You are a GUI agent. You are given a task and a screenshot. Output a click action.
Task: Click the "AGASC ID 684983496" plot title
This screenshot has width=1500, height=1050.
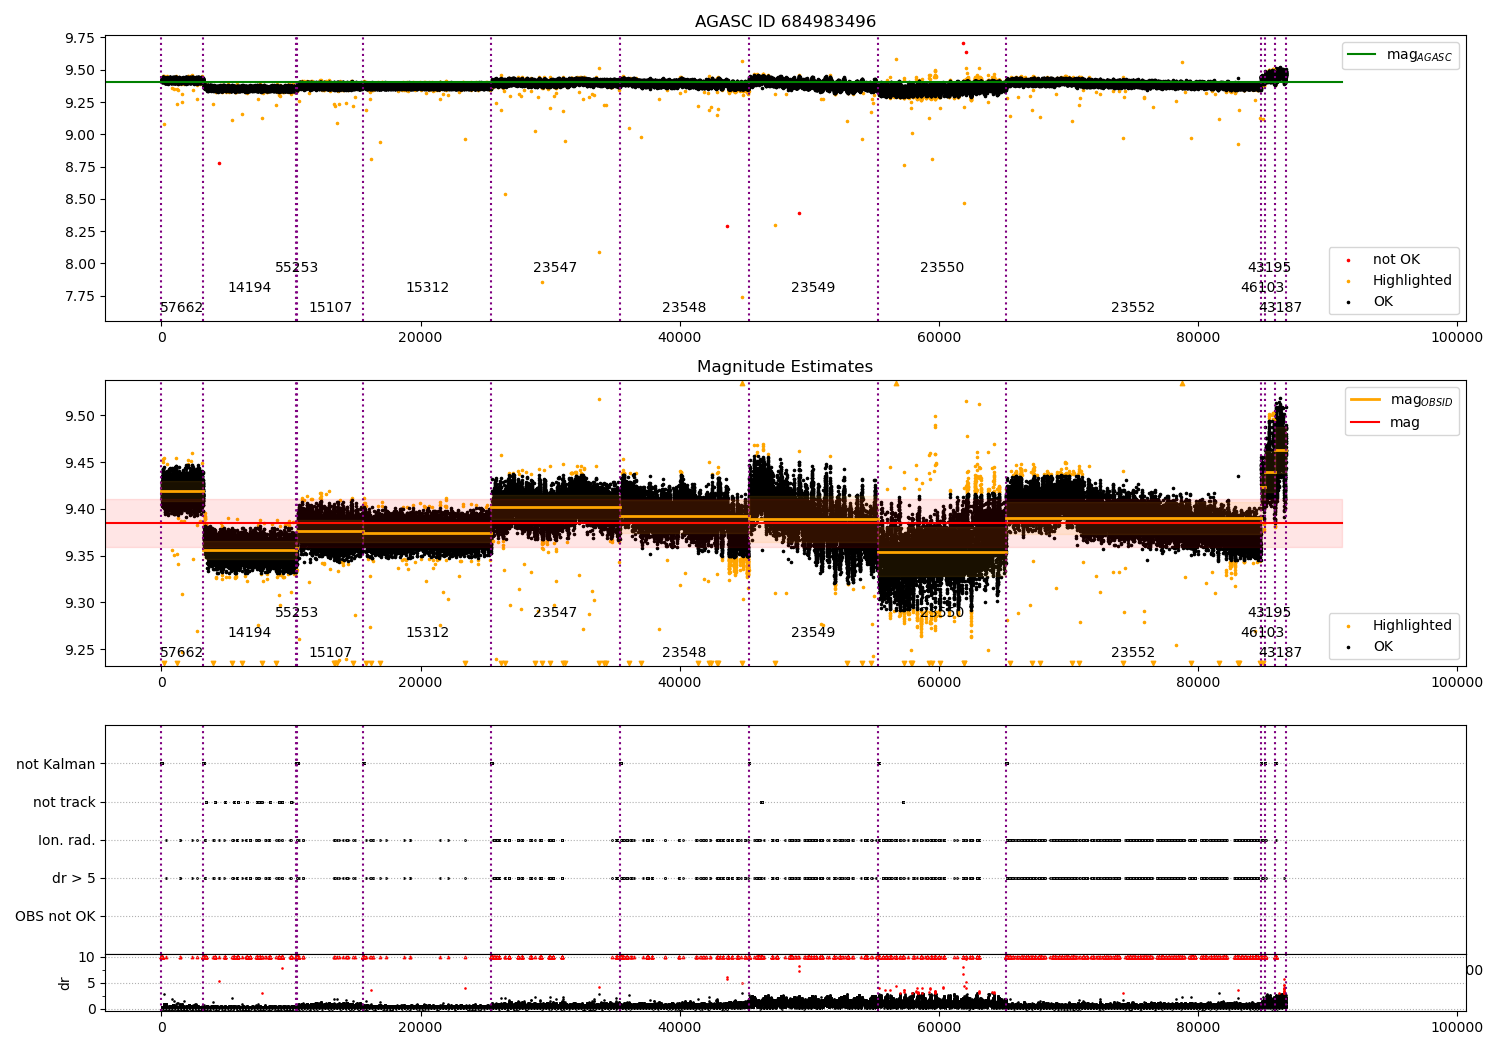785,22
